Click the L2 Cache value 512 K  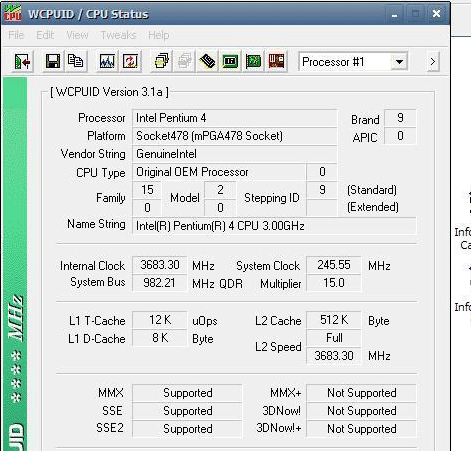pyautogui.click(x=334, y=320)
